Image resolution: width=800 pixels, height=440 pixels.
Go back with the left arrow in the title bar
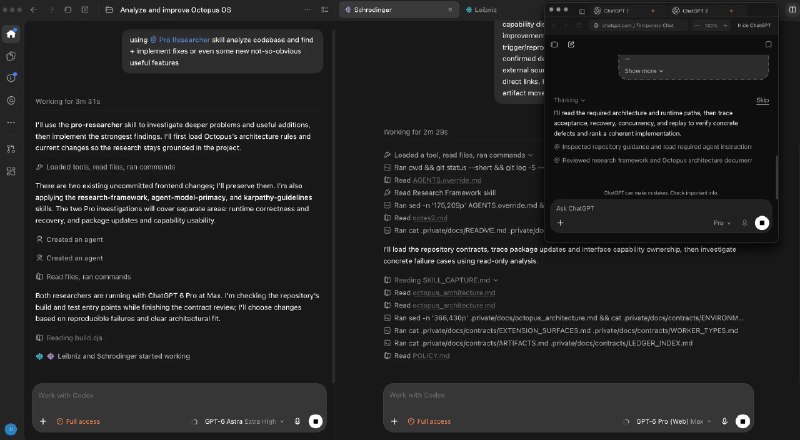(33, 10)
